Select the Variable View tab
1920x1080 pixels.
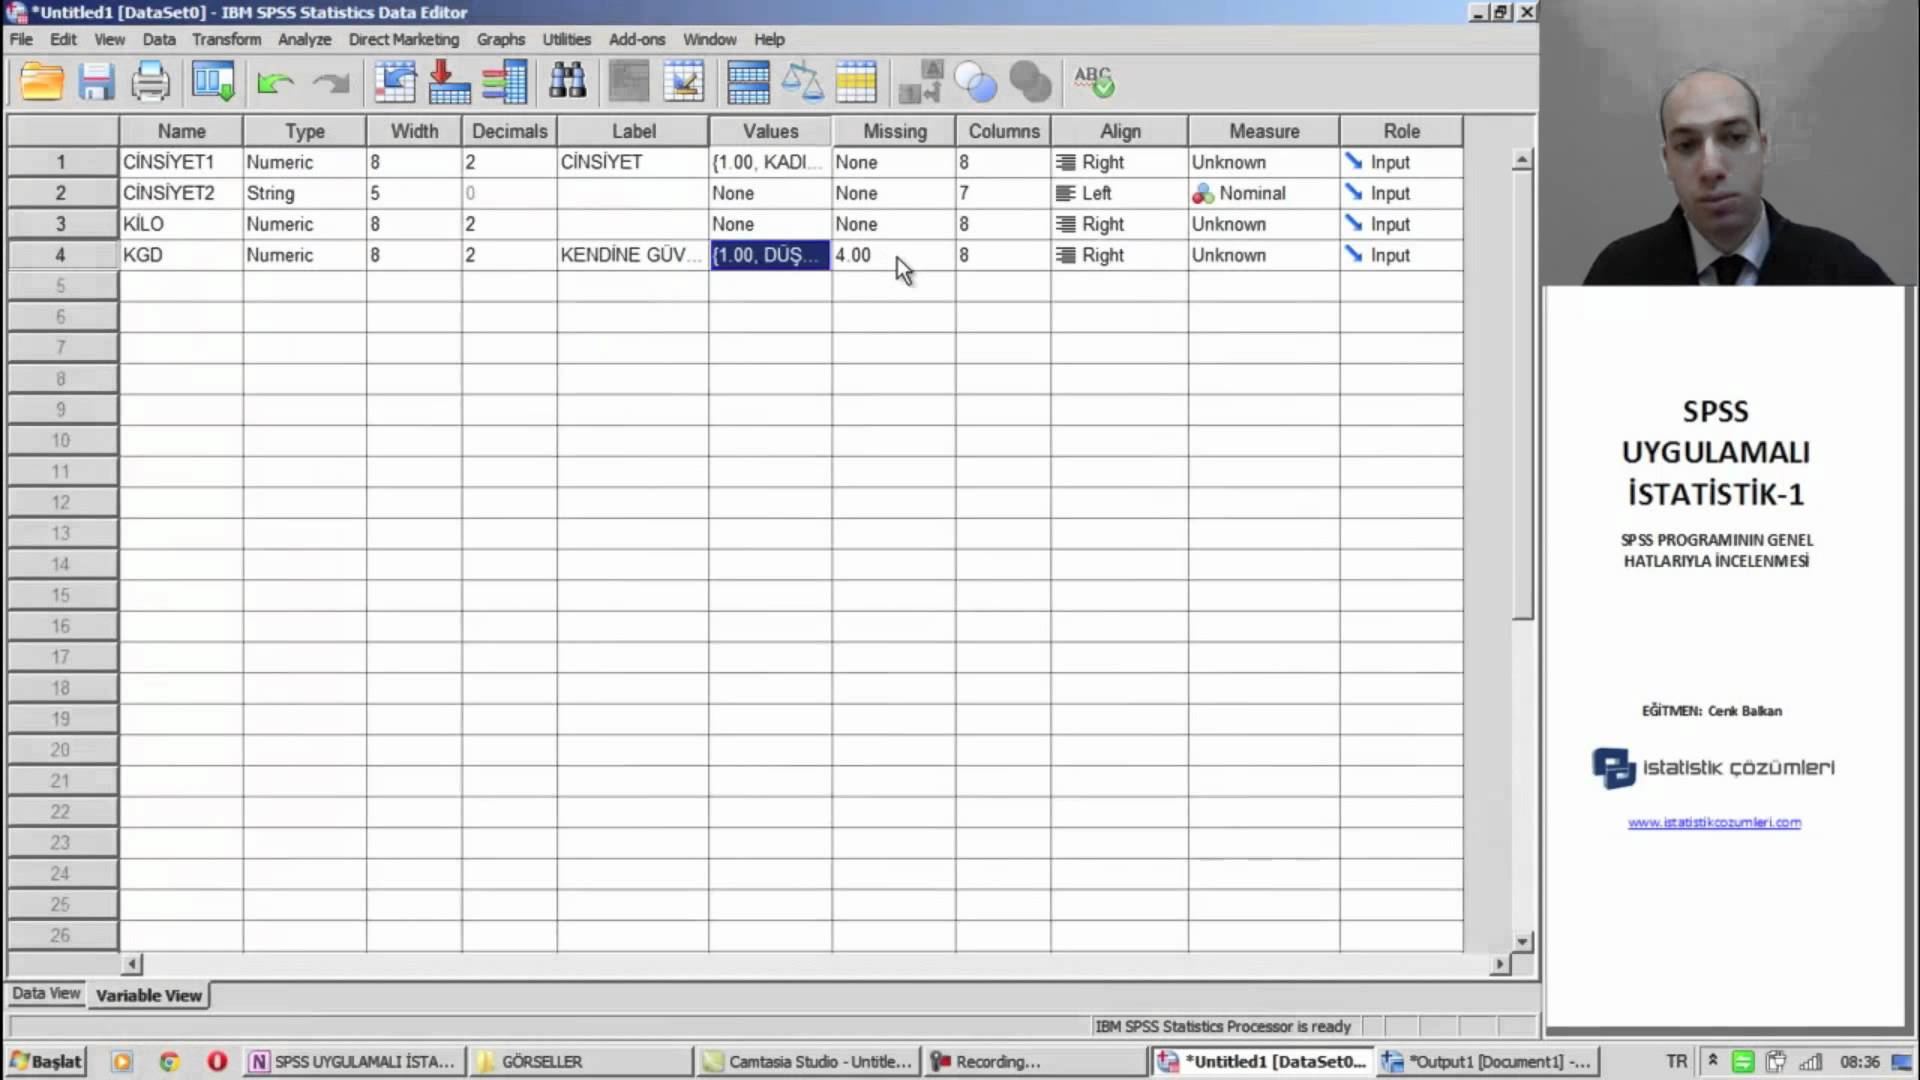tap(149, 995)
